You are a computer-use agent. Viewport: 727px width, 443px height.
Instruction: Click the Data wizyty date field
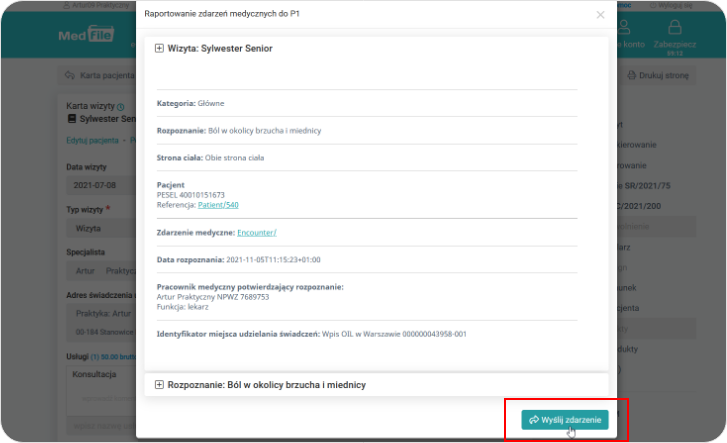[x=100, y=186]
